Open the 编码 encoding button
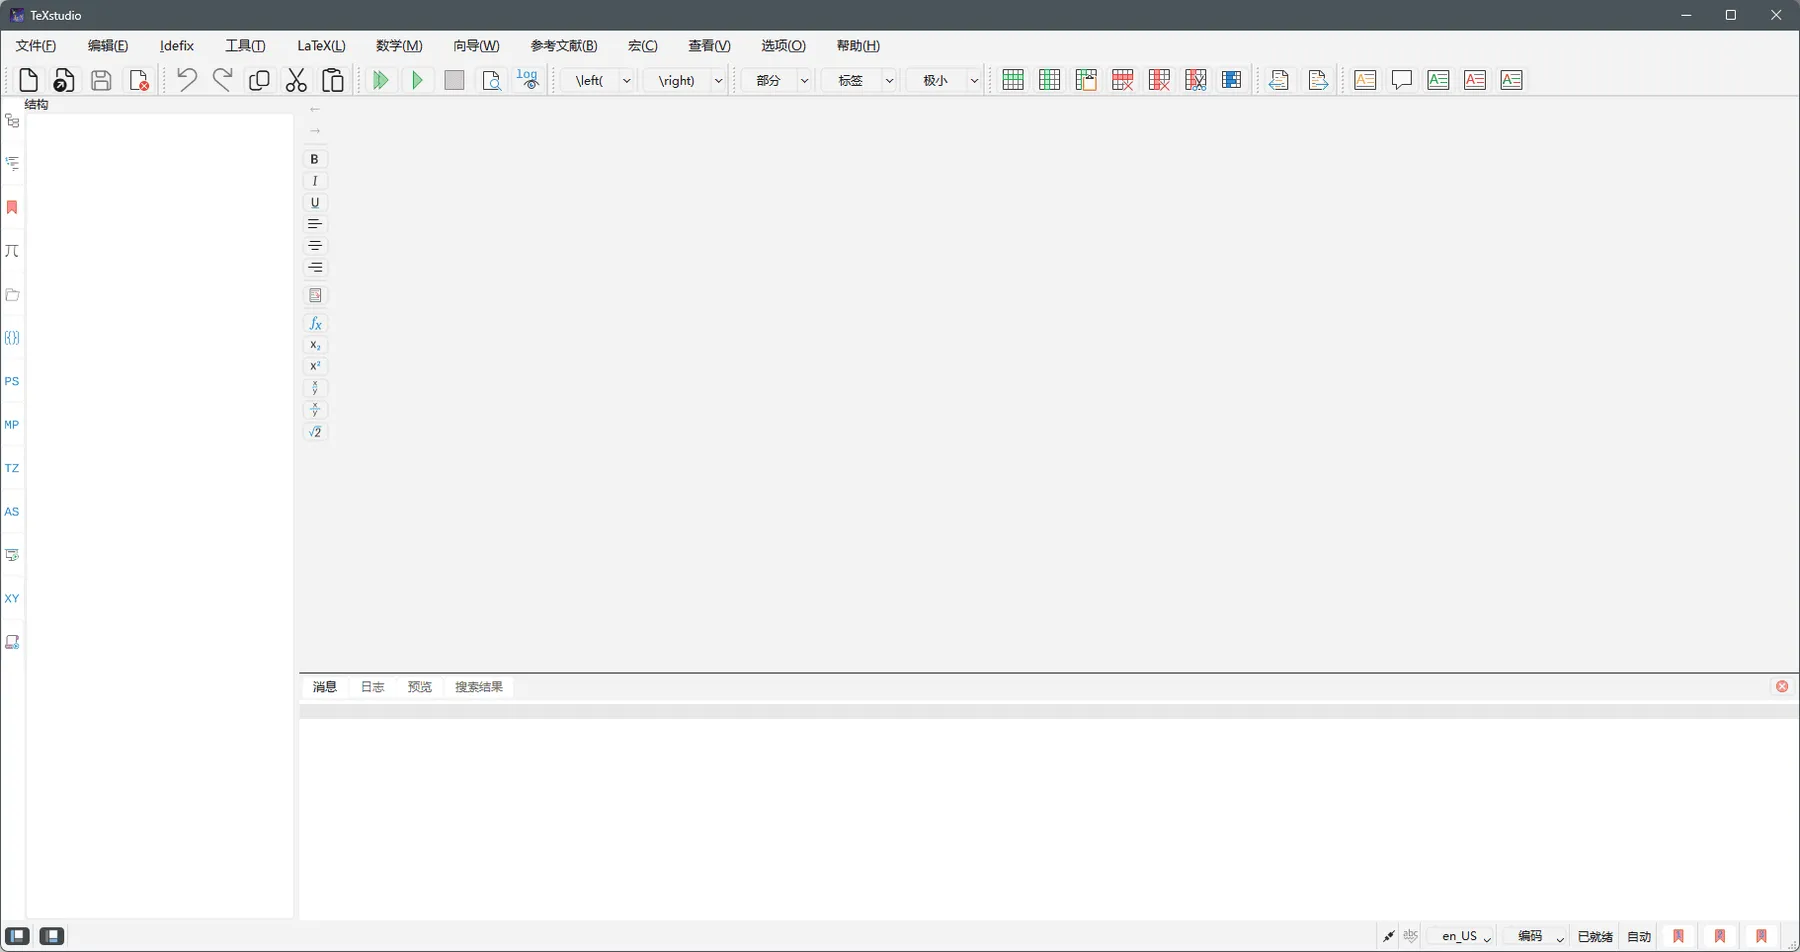Viewport: 1800px width, 952px height. (x=1536, y=936)
